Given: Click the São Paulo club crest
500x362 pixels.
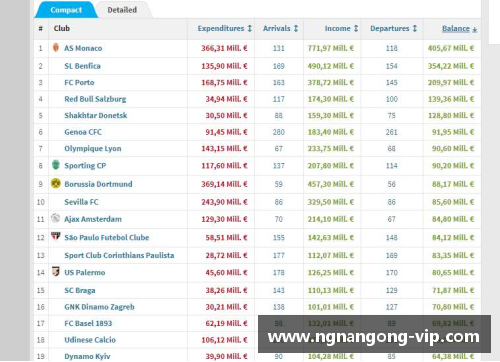Looking at the screenshot, I should tap(56, 236).
